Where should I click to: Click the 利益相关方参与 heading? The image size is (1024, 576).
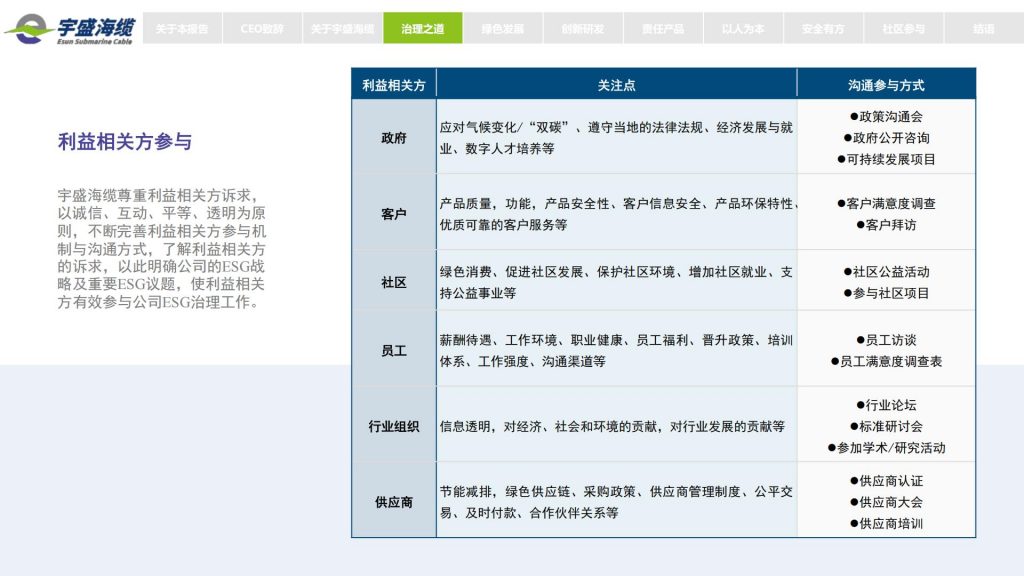125,142
